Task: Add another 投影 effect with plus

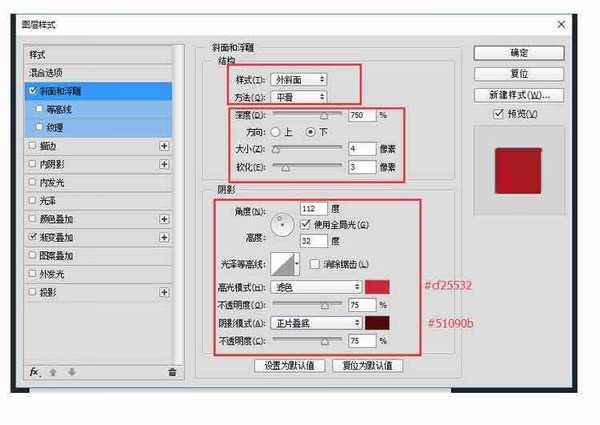Action: [164, 293]
